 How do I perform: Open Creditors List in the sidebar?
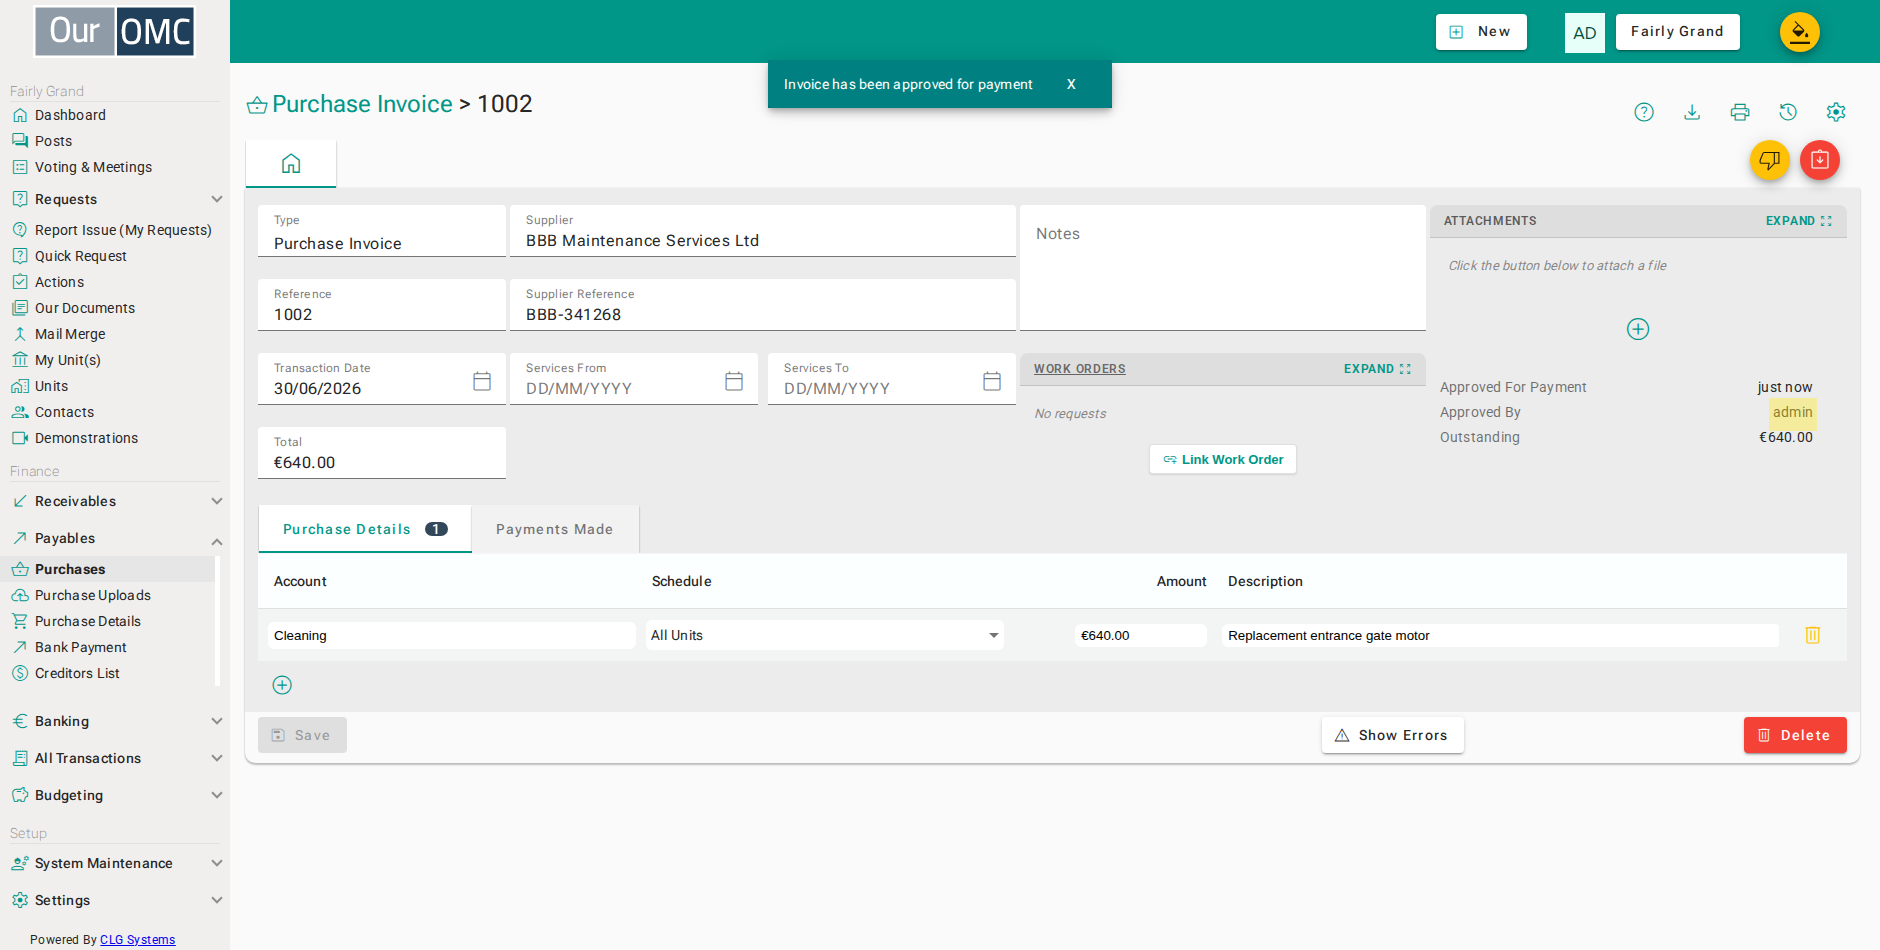[x=77, y=673]
